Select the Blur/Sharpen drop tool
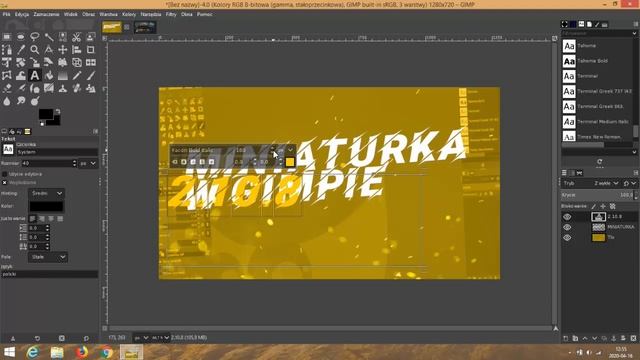This screenshot has width=640, height=360. click(x=7, y=101)
